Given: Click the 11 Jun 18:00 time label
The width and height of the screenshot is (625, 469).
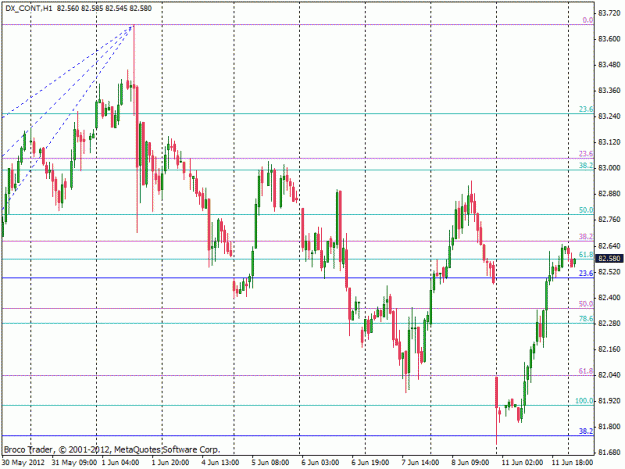Looking at the screenshot, I should (x=572, y=462).
